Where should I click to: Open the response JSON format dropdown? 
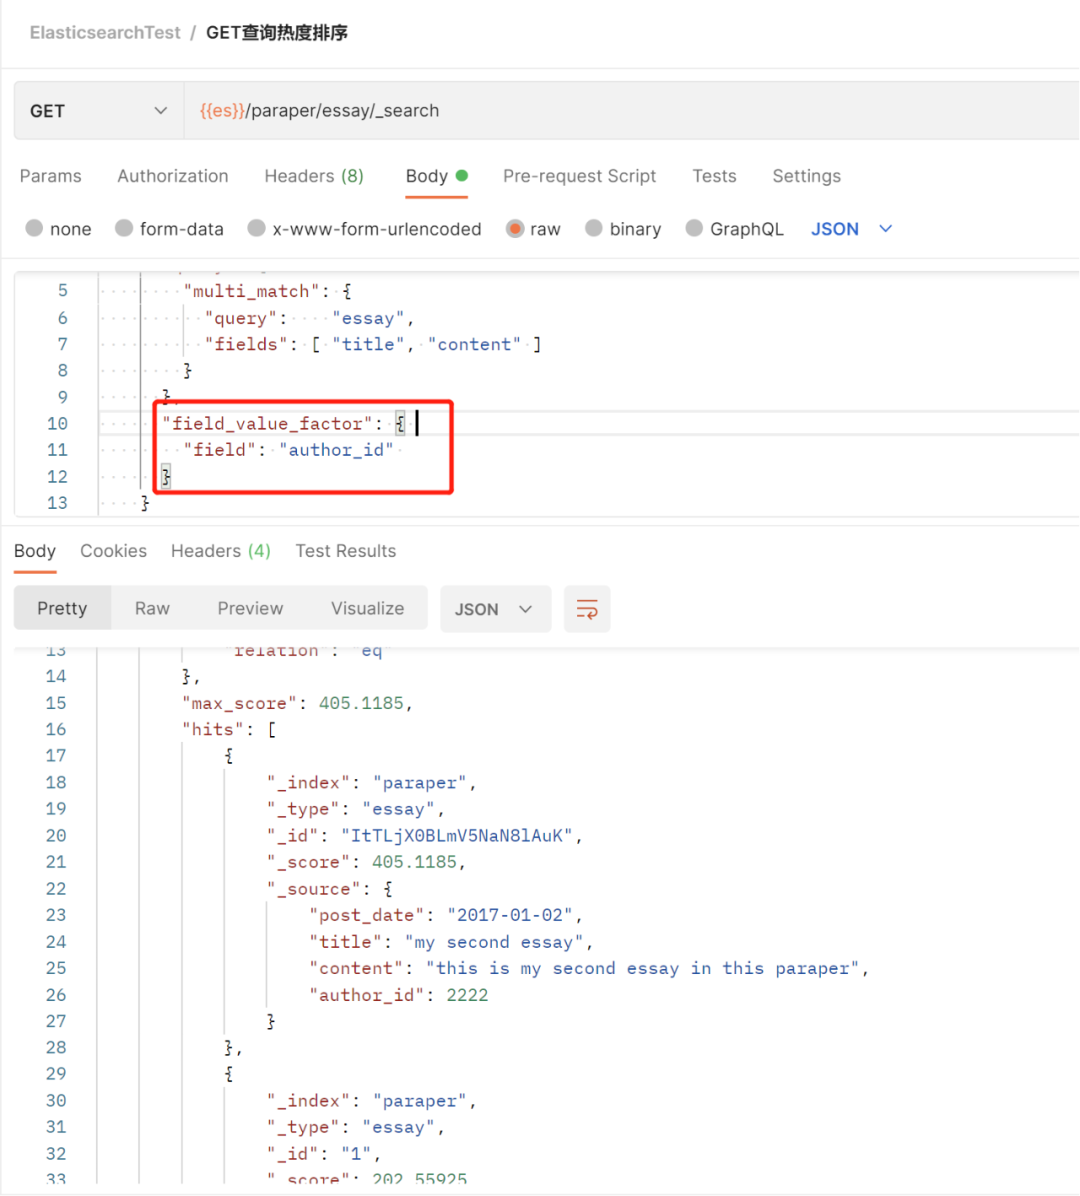[495, 609]
